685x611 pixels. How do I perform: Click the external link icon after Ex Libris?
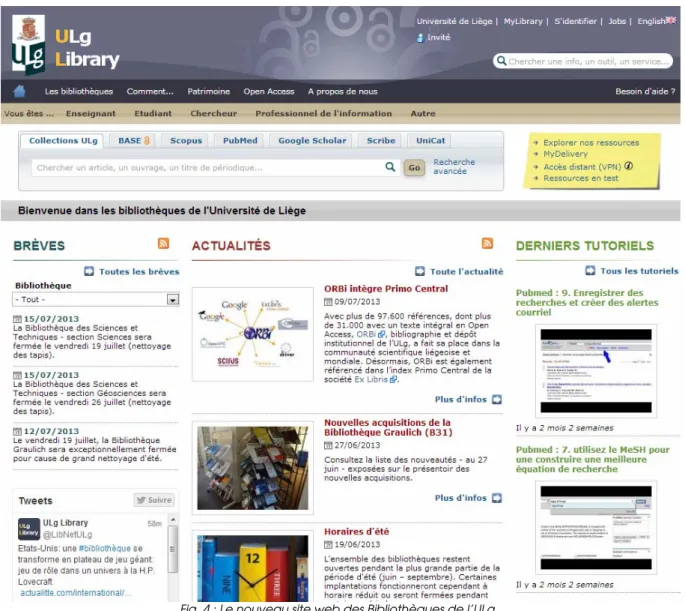[x=393, y=380]
